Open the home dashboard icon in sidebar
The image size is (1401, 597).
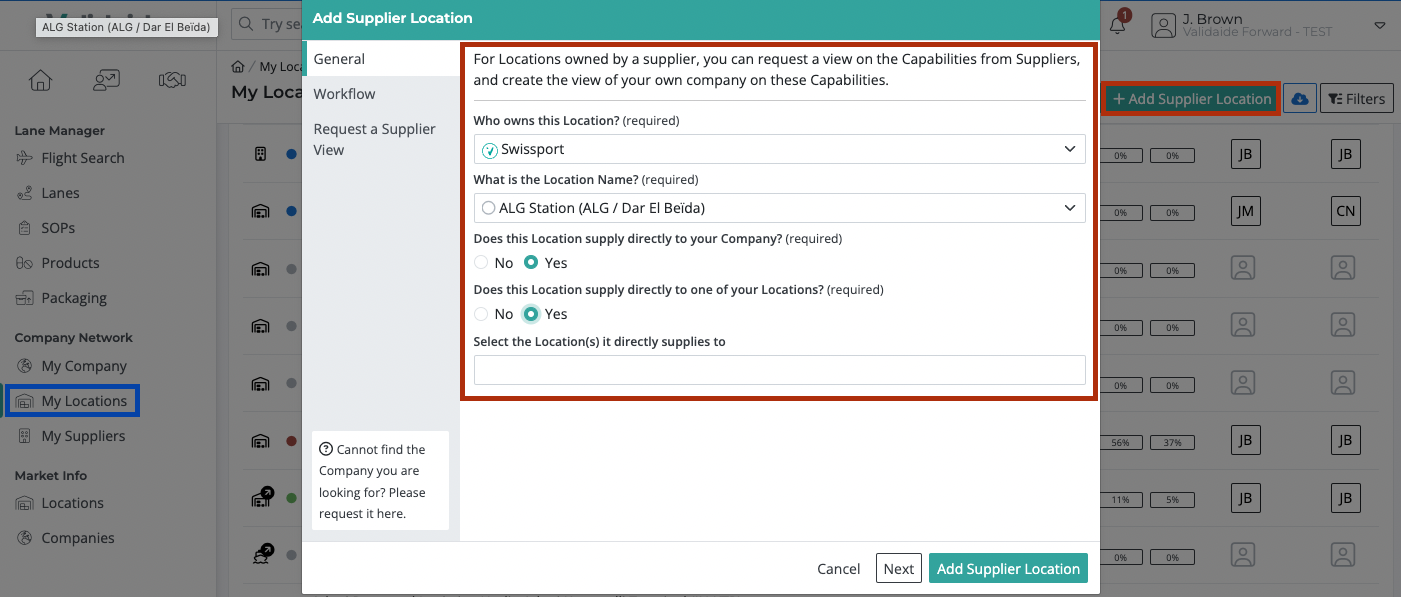click(x=40, y=80)
